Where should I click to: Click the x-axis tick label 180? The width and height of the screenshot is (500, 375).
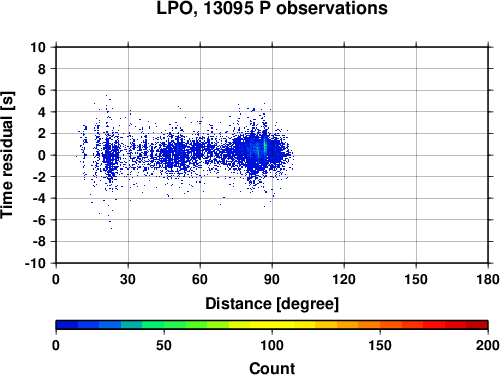point(488,279)
